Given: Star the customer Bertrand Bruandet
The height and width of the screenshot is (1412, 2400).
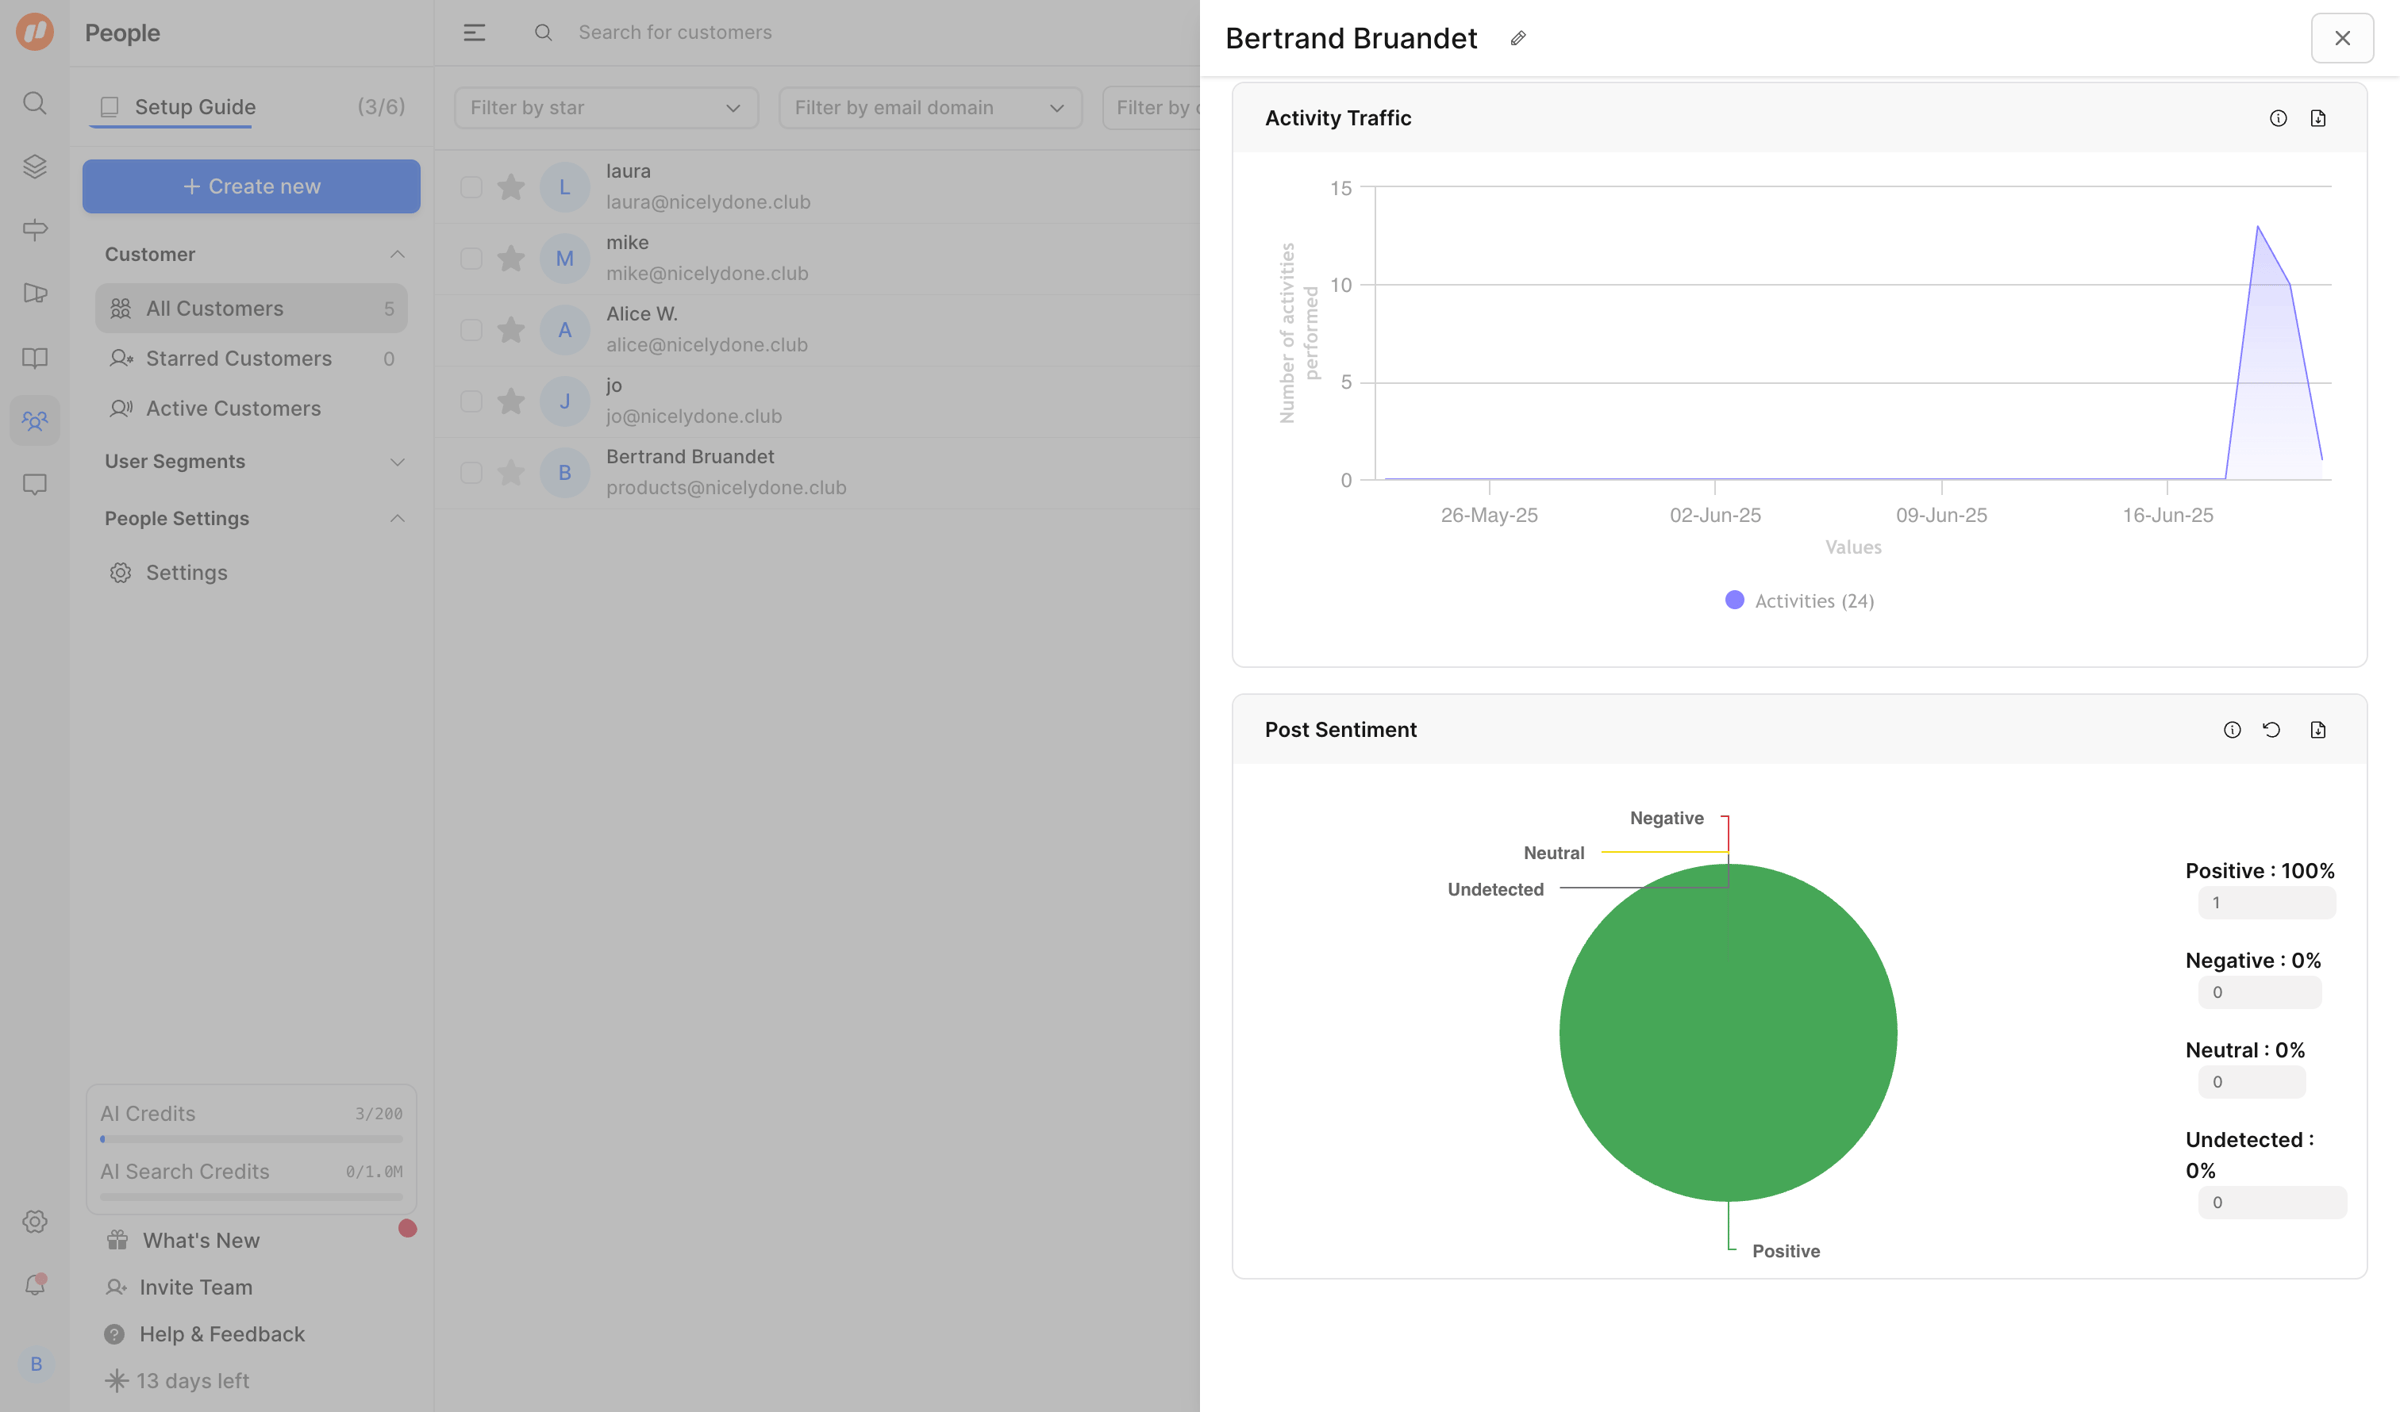Looking at the screenshot, I should pos(511,472).
